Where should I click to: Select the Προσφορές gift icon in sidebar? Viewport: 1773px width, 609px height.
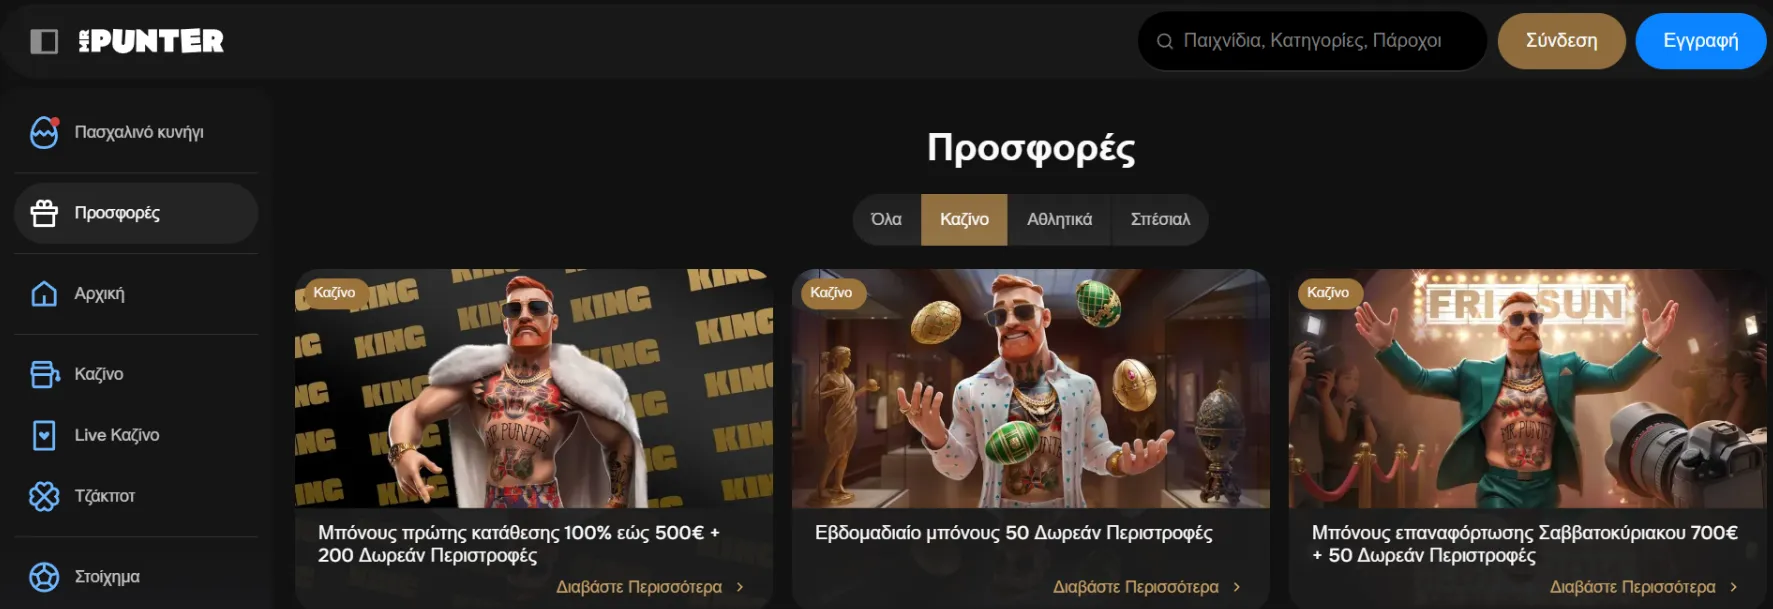click(x=44, y=213)
